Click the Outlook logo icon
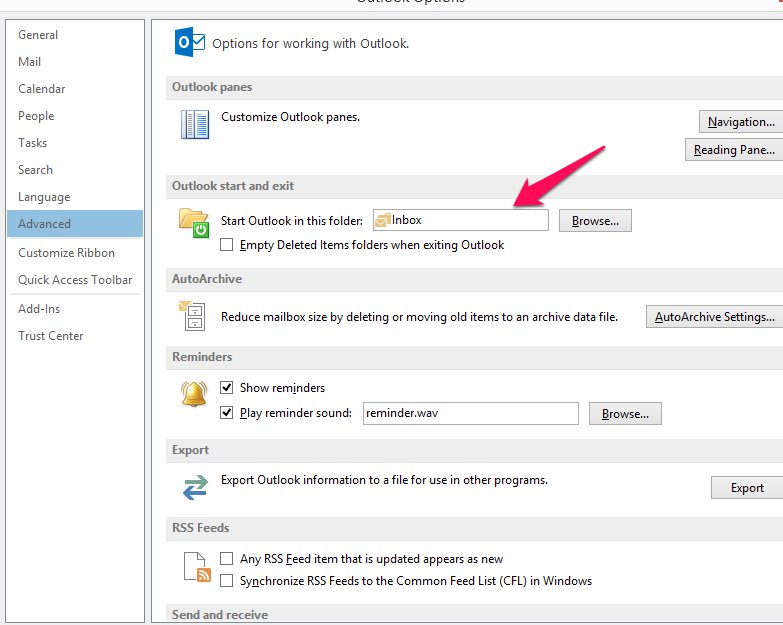 [189, 42]
